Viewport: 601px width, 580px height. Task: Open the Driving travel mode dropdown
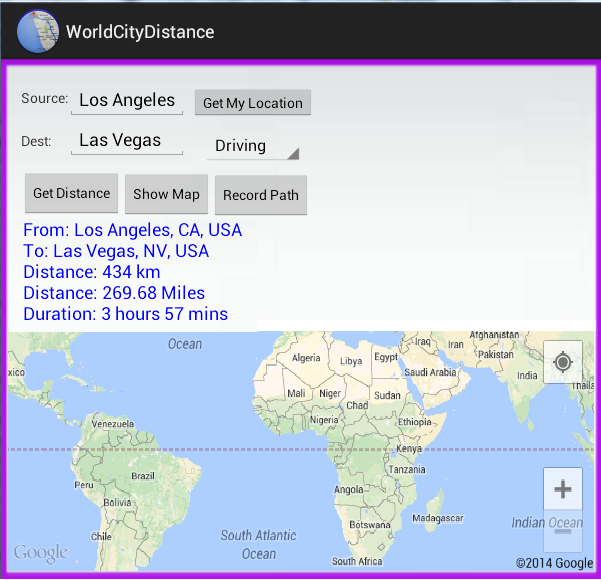(253, 146)
